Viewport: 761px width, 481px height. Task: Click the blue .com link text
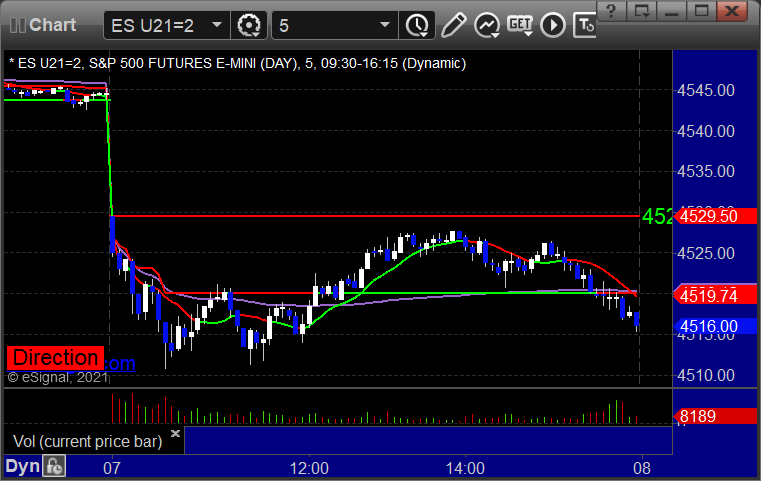coord(120,363)
